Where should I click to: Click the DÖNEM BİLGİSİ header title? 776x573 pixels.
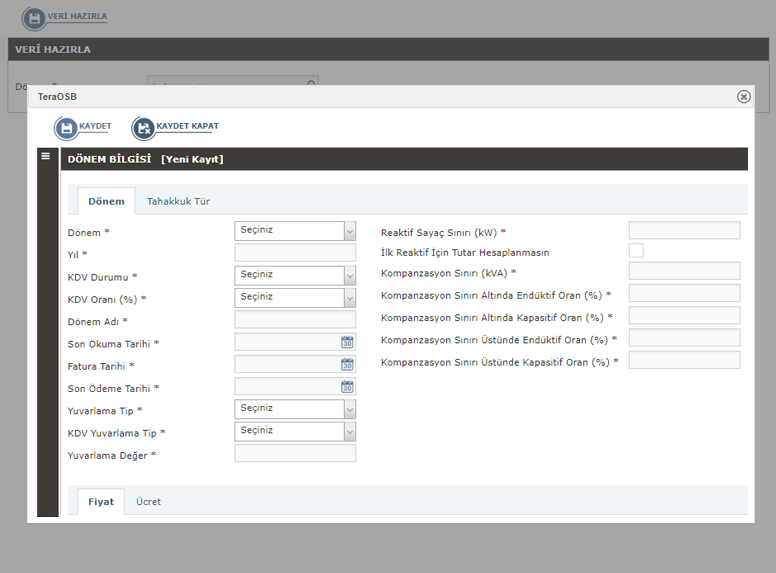(x=109, y=159)
